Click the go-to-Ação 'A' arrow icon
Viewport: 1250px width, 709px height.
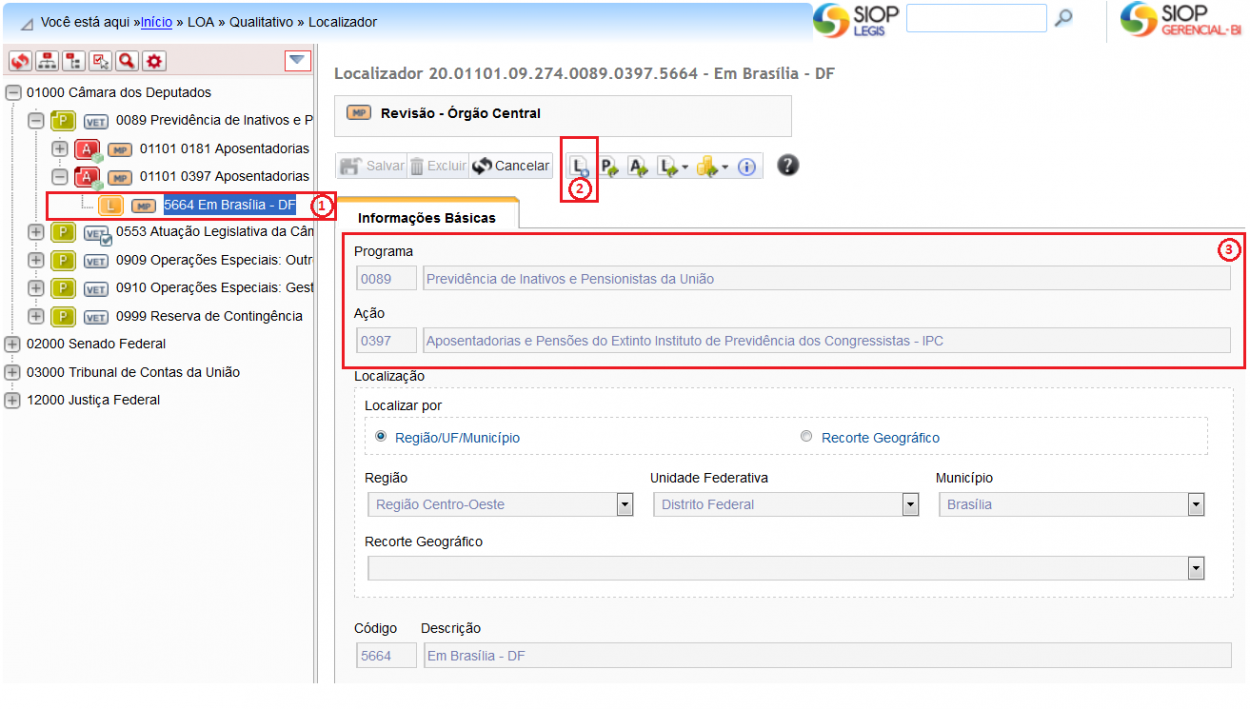[x=638, y=167]
